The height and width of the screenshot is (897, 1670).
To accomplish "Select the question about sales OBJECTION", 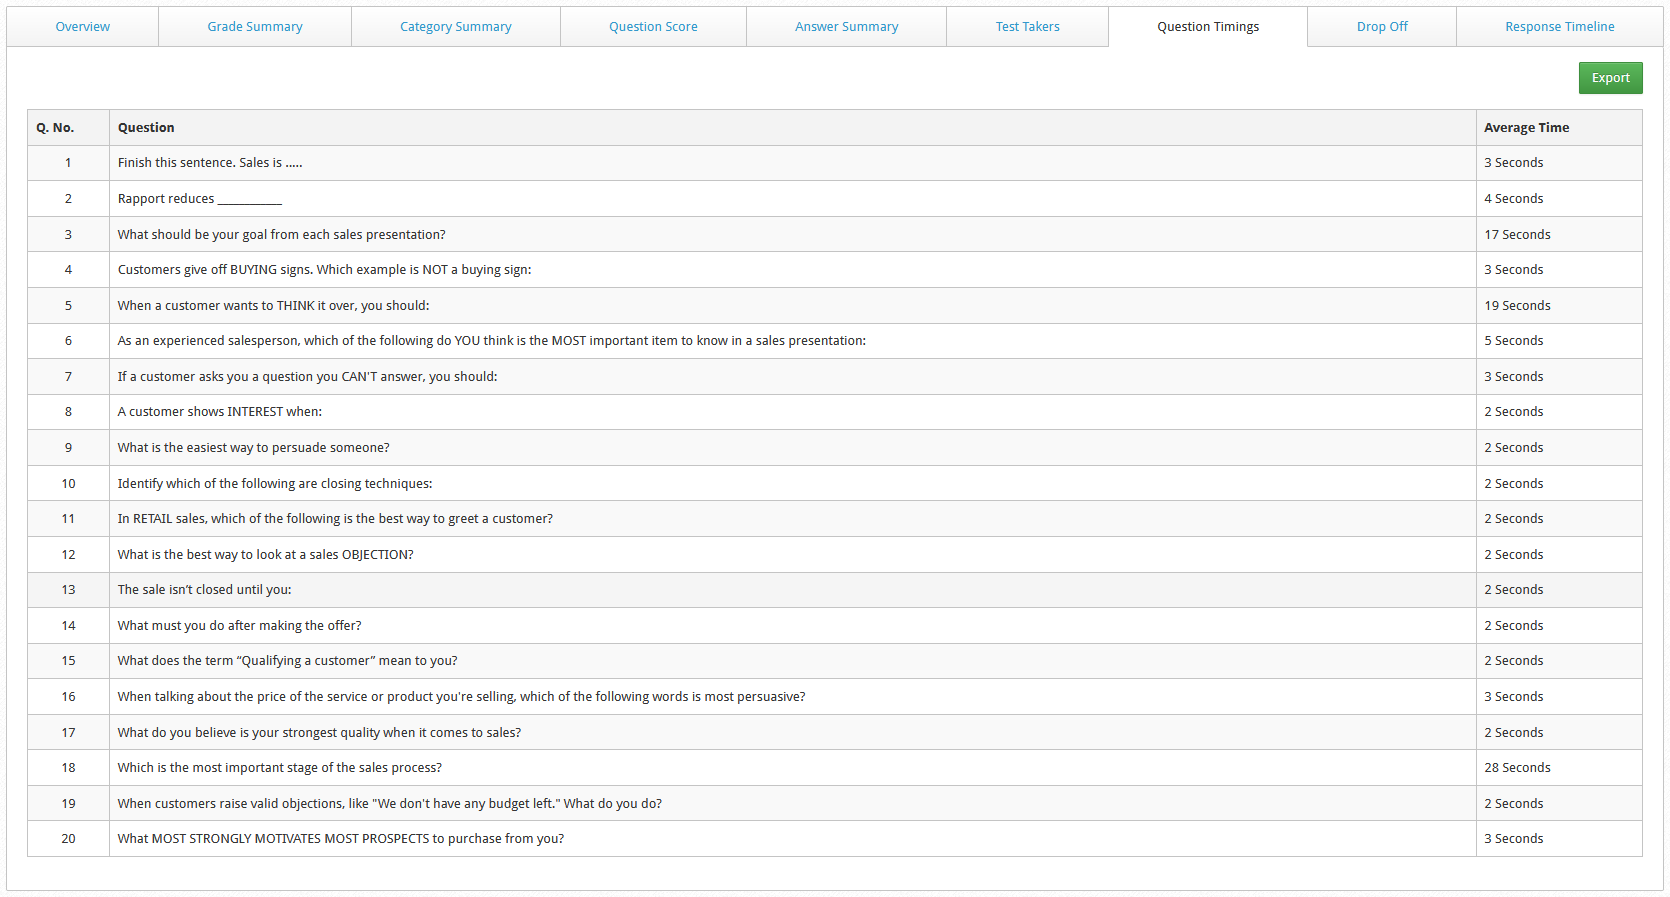I will click(x=265, y=555).
